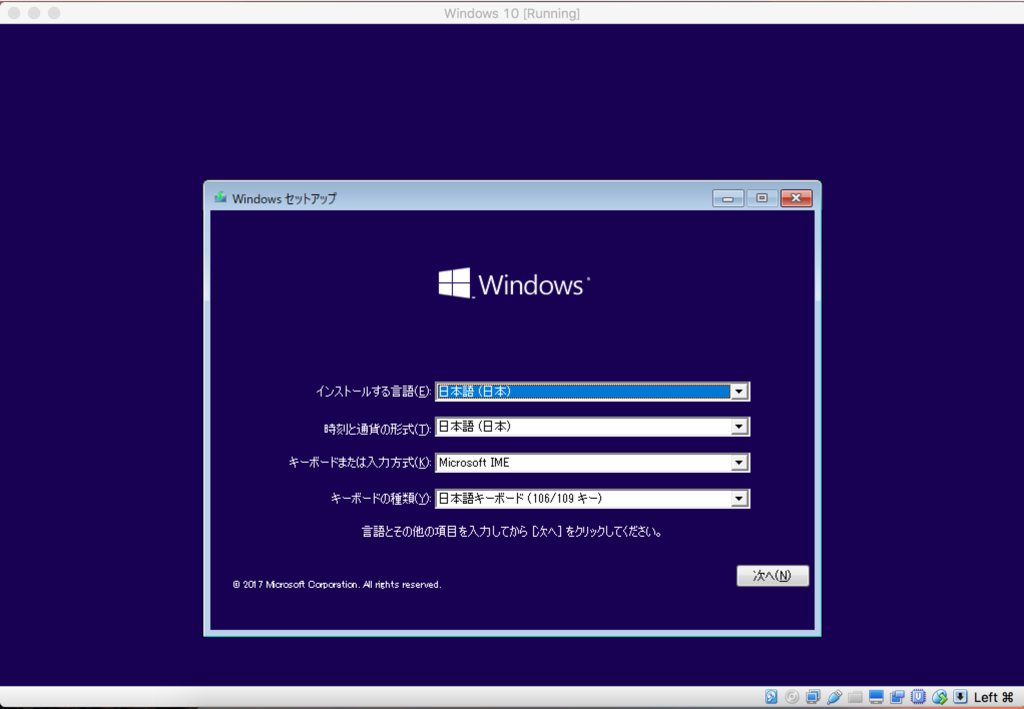1024x709 pixels.
Task: Minimize the Windows セットアップ window
Action: 727,198
